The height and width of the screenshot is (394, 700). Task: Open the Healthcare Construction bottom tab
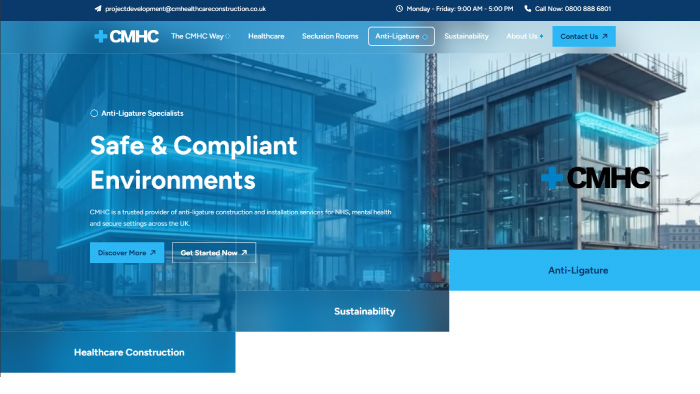[118, 352]
